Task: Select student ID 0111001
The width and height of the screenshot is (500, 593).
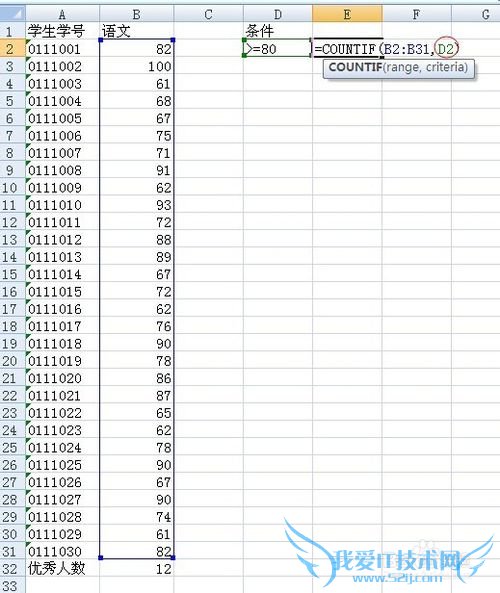Action: (x=62, y=49)
